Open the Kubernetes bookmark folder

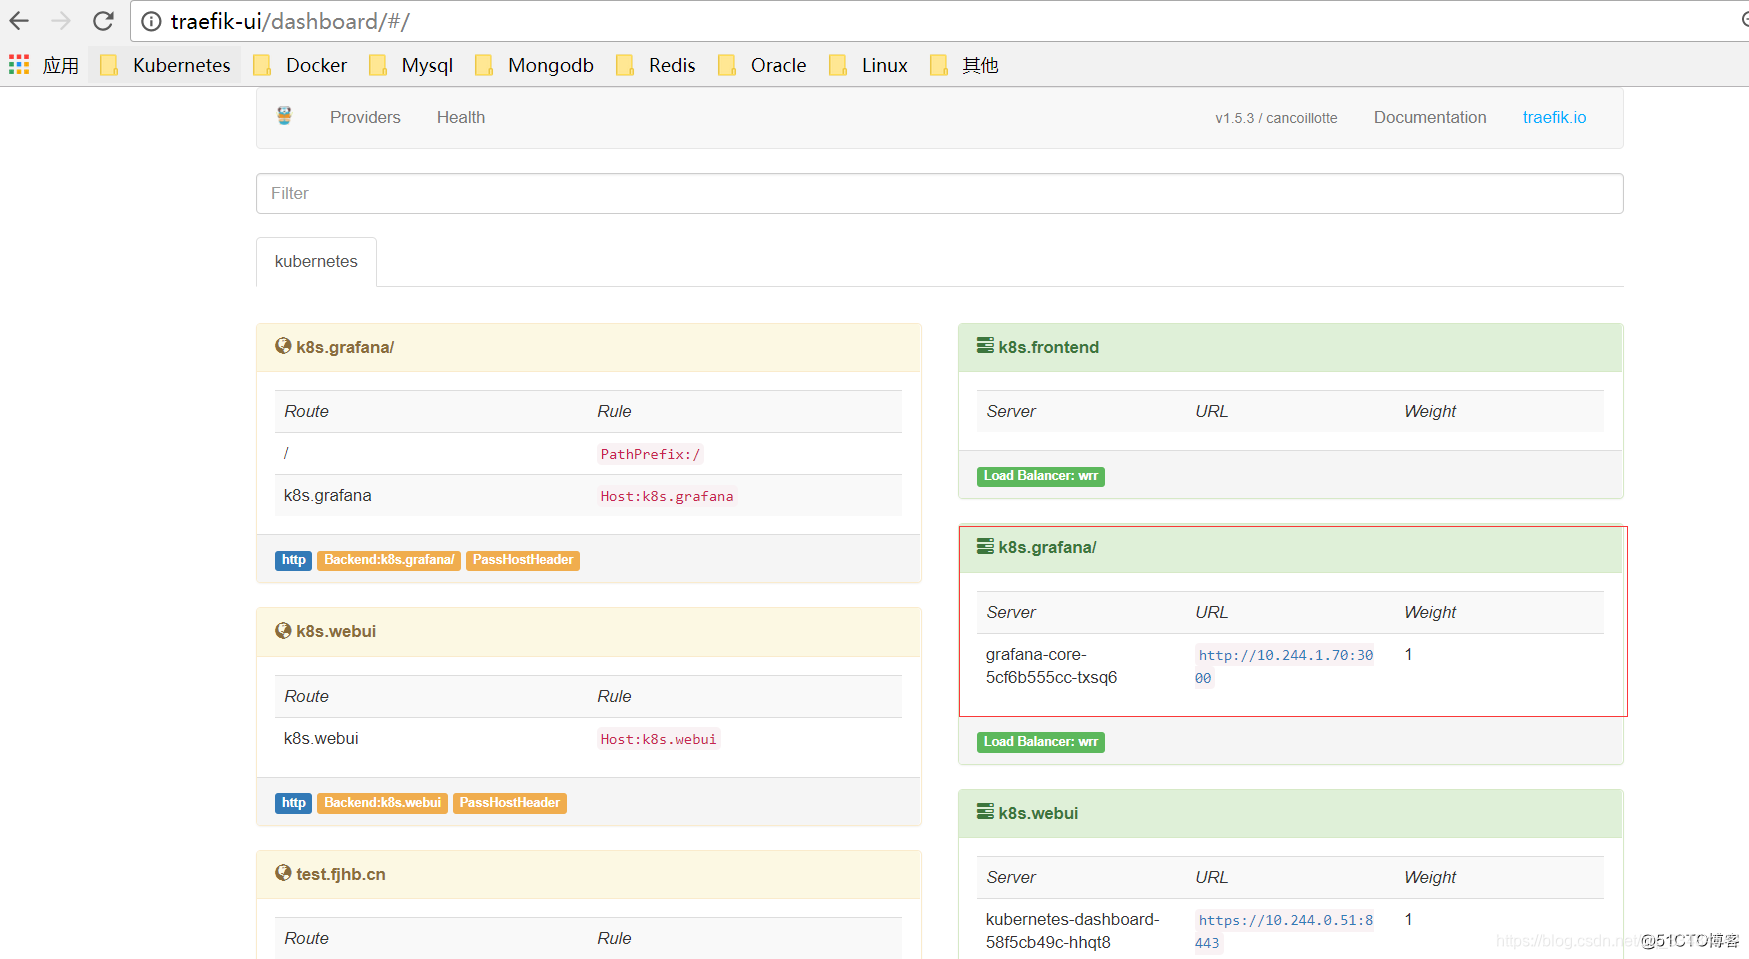166,65
